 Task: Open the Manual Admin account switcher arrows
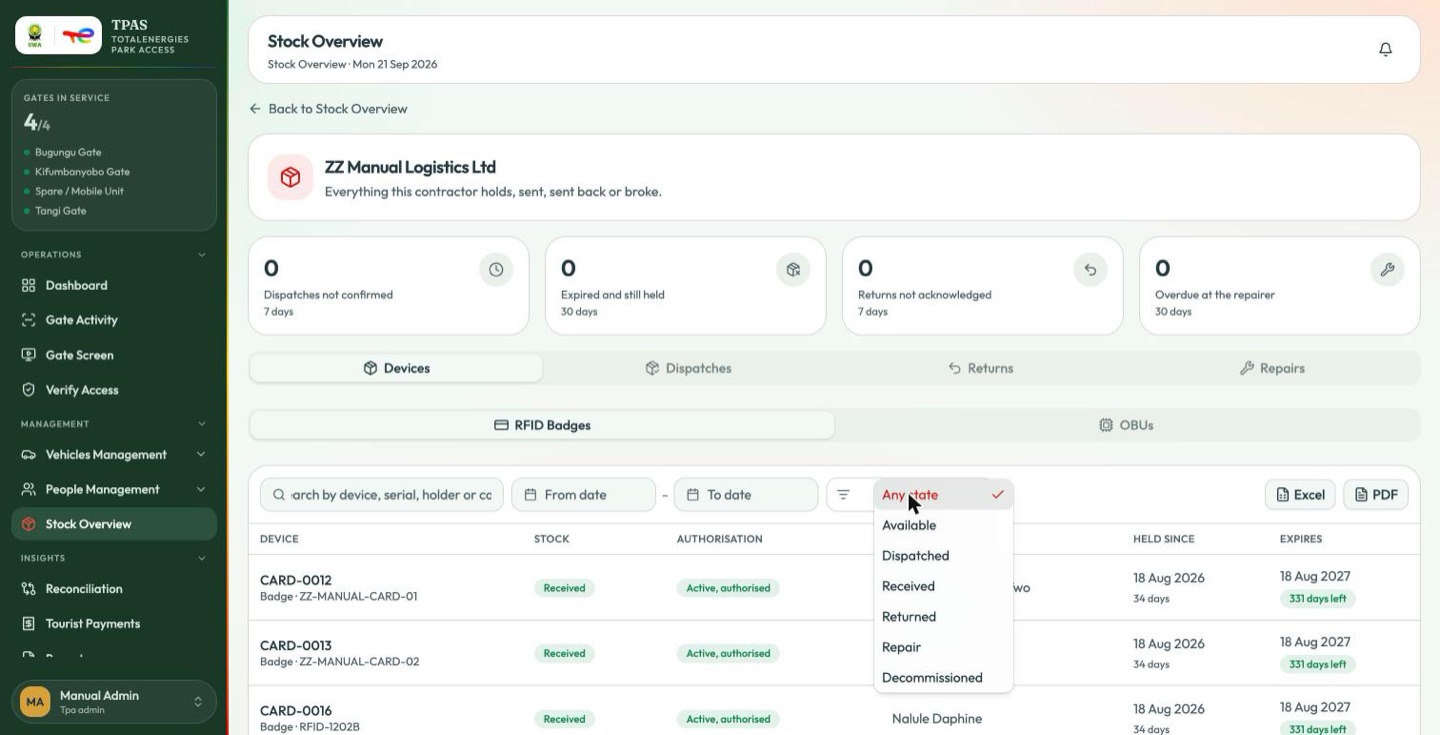[x=198, y=702]
